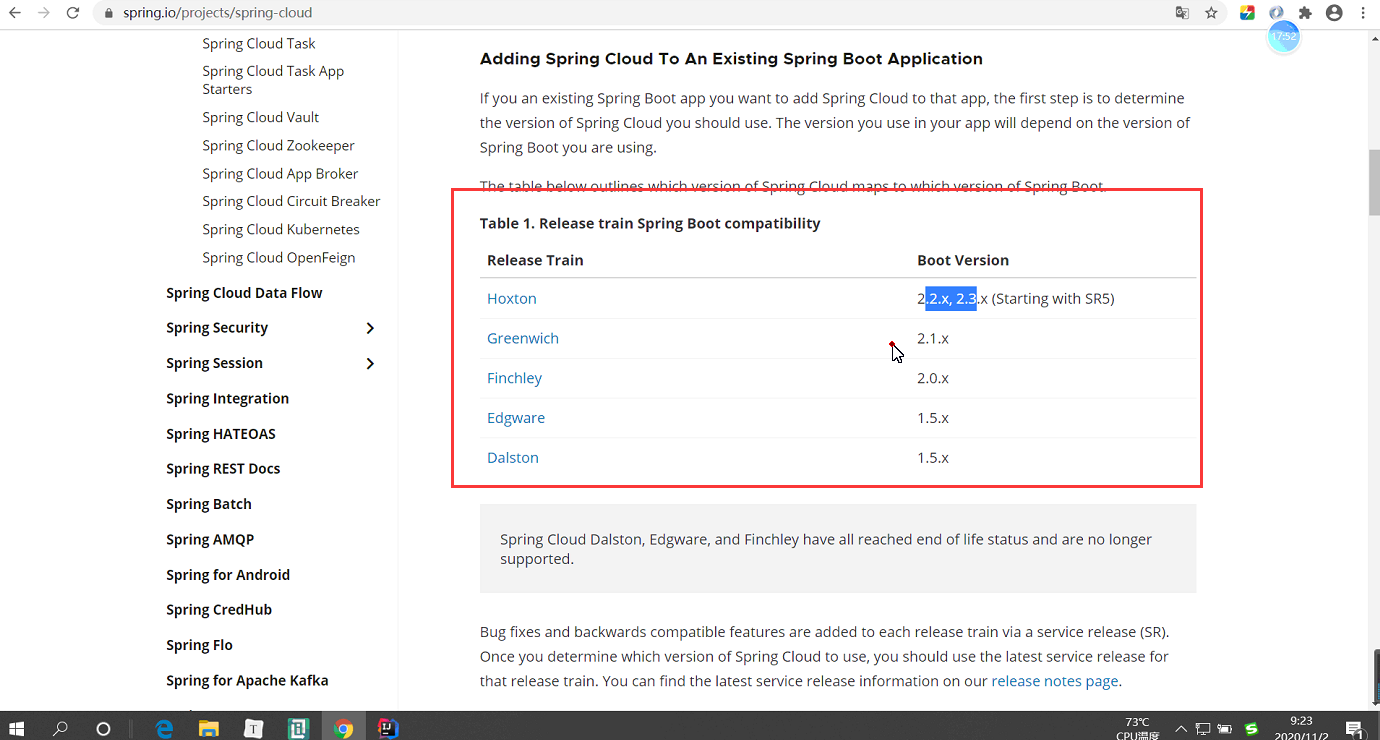Click the Hoxton boot version 2.2.x, 2.3.x cell
Image resolution: width=1380 pixels, height=740 pixels.
tap(1015, 299)
